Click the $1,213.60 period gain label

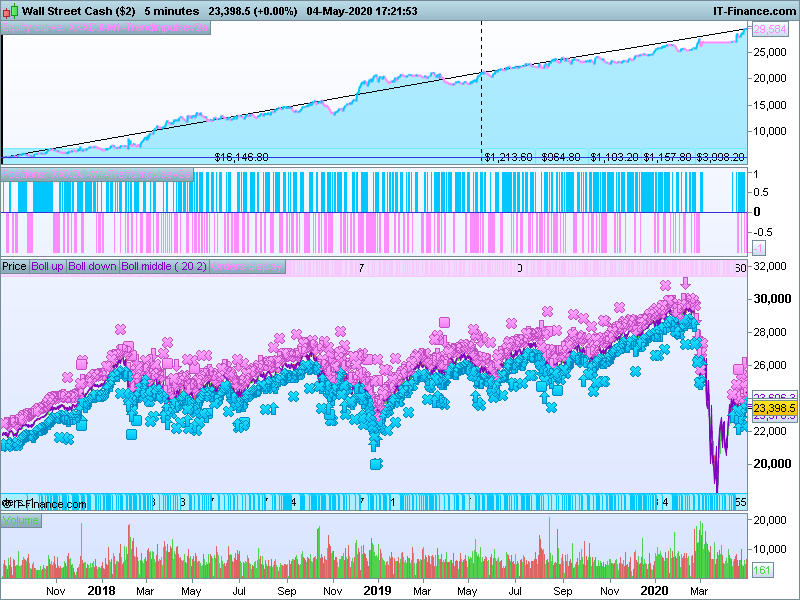click(x=508, y=157)
